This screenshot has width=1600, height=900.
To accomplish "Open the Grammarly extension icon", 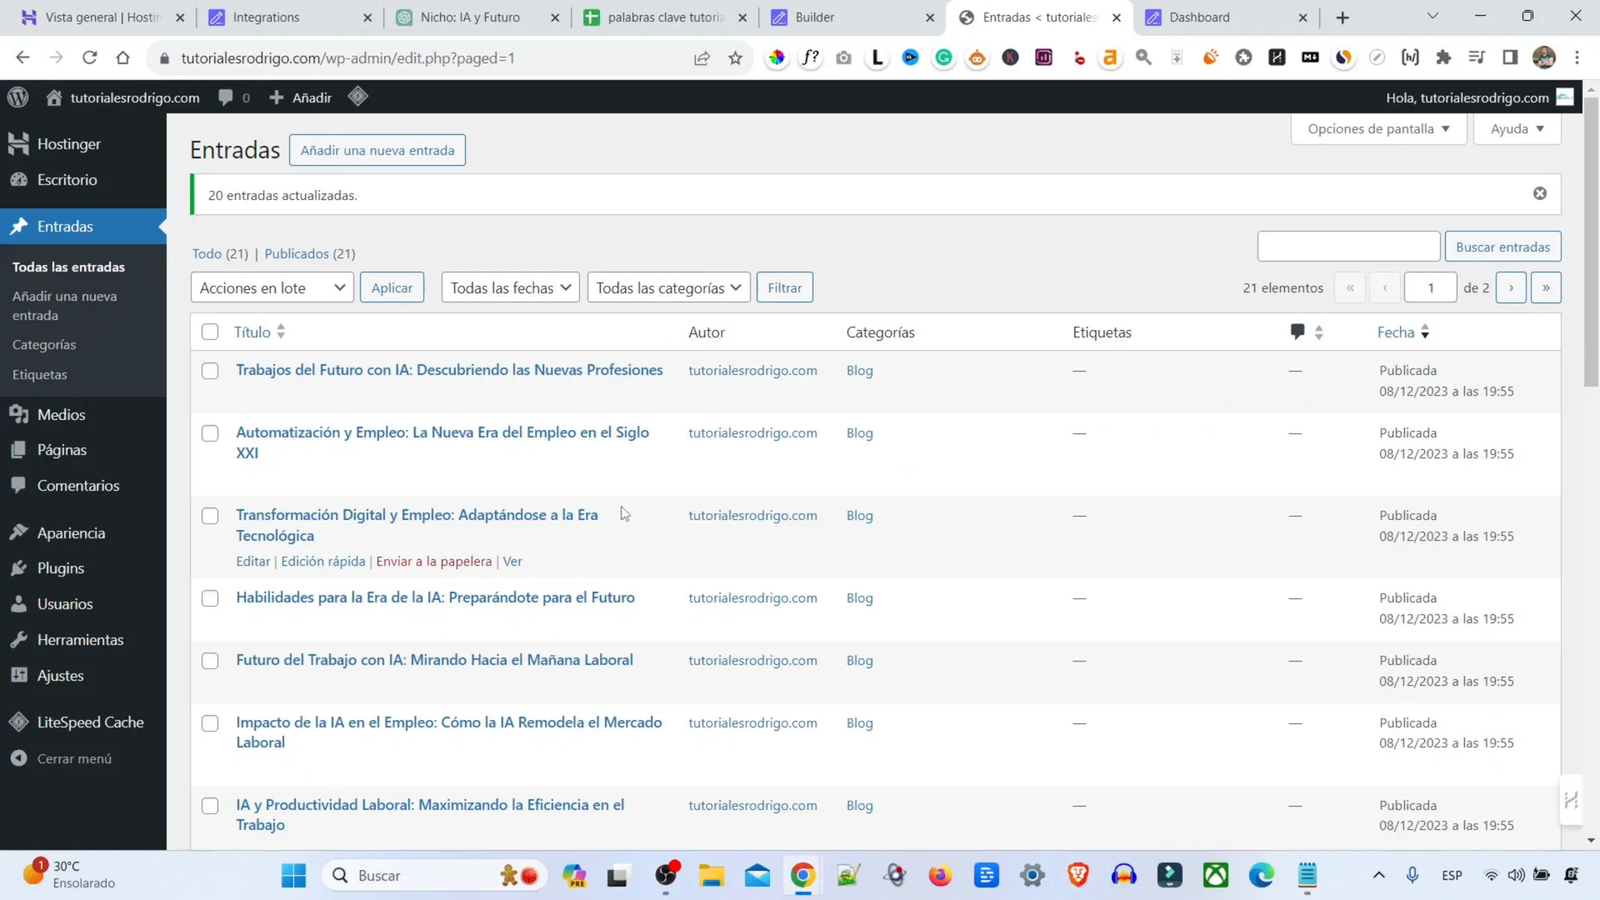I will pyautogui.click(x=943, y=57).
